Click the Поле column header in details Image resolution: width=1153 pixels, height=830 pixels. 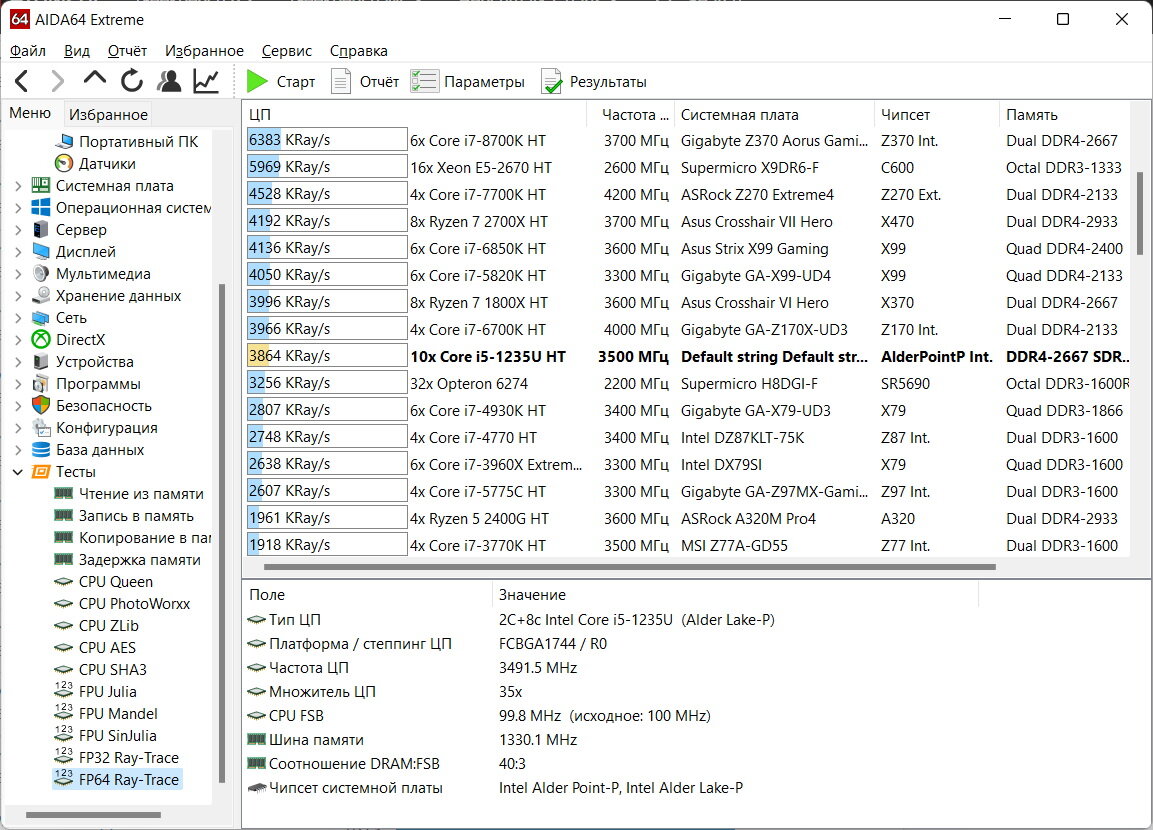pos(367,595)
